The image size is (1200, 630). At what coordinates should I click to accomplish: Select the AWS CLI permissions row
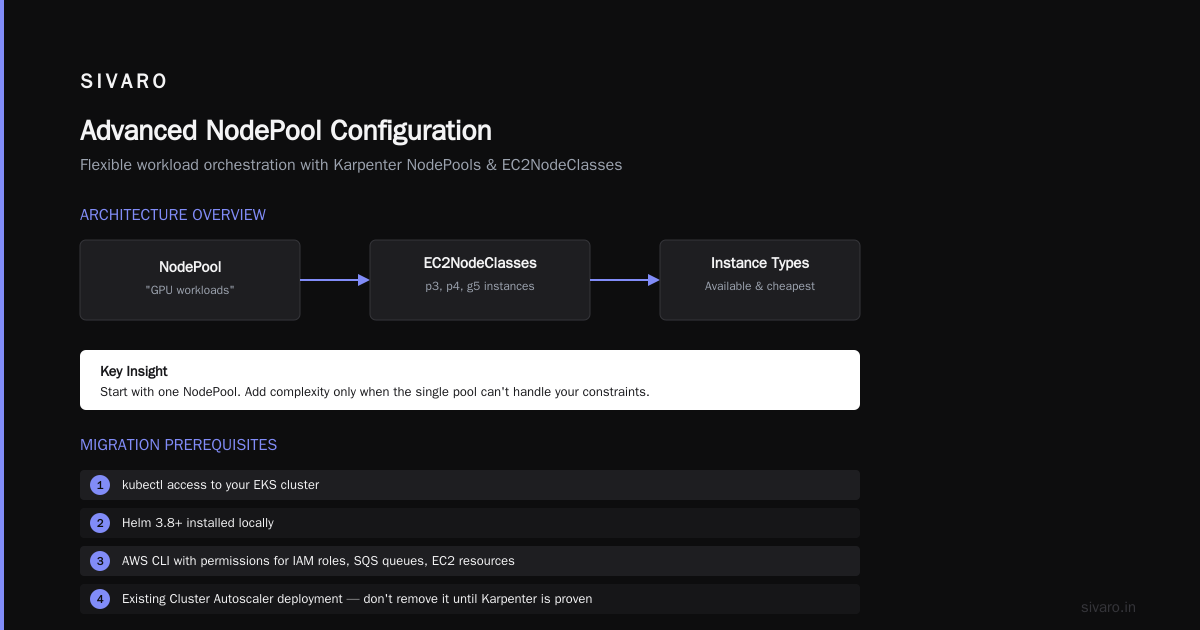470,561
